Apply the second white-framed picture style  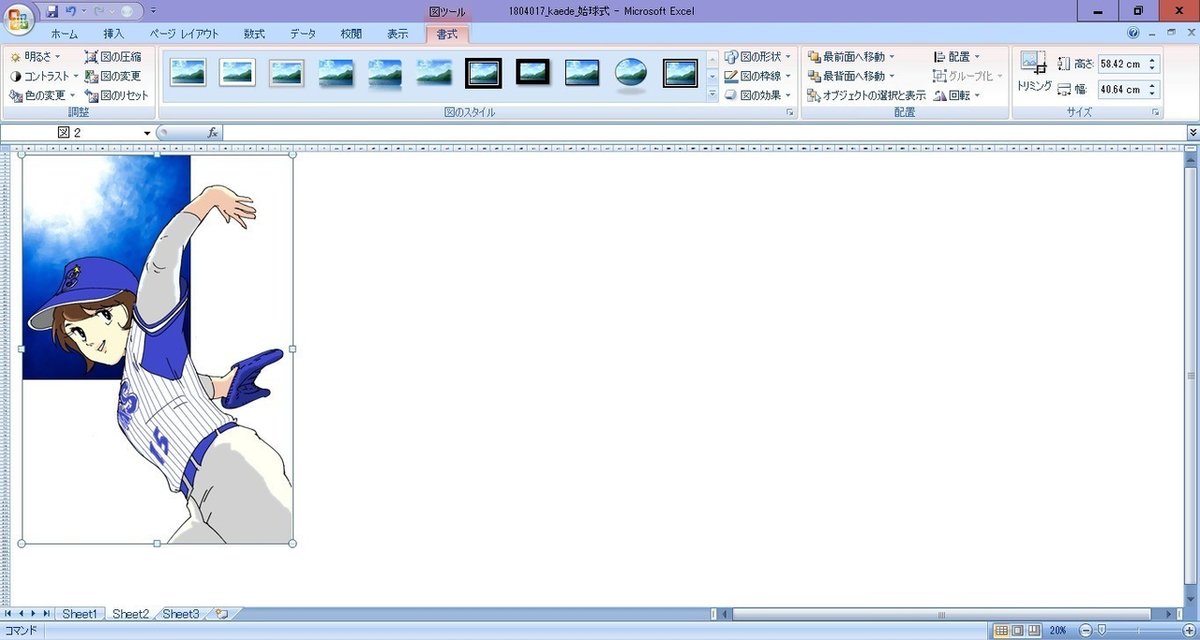(237, 73)
